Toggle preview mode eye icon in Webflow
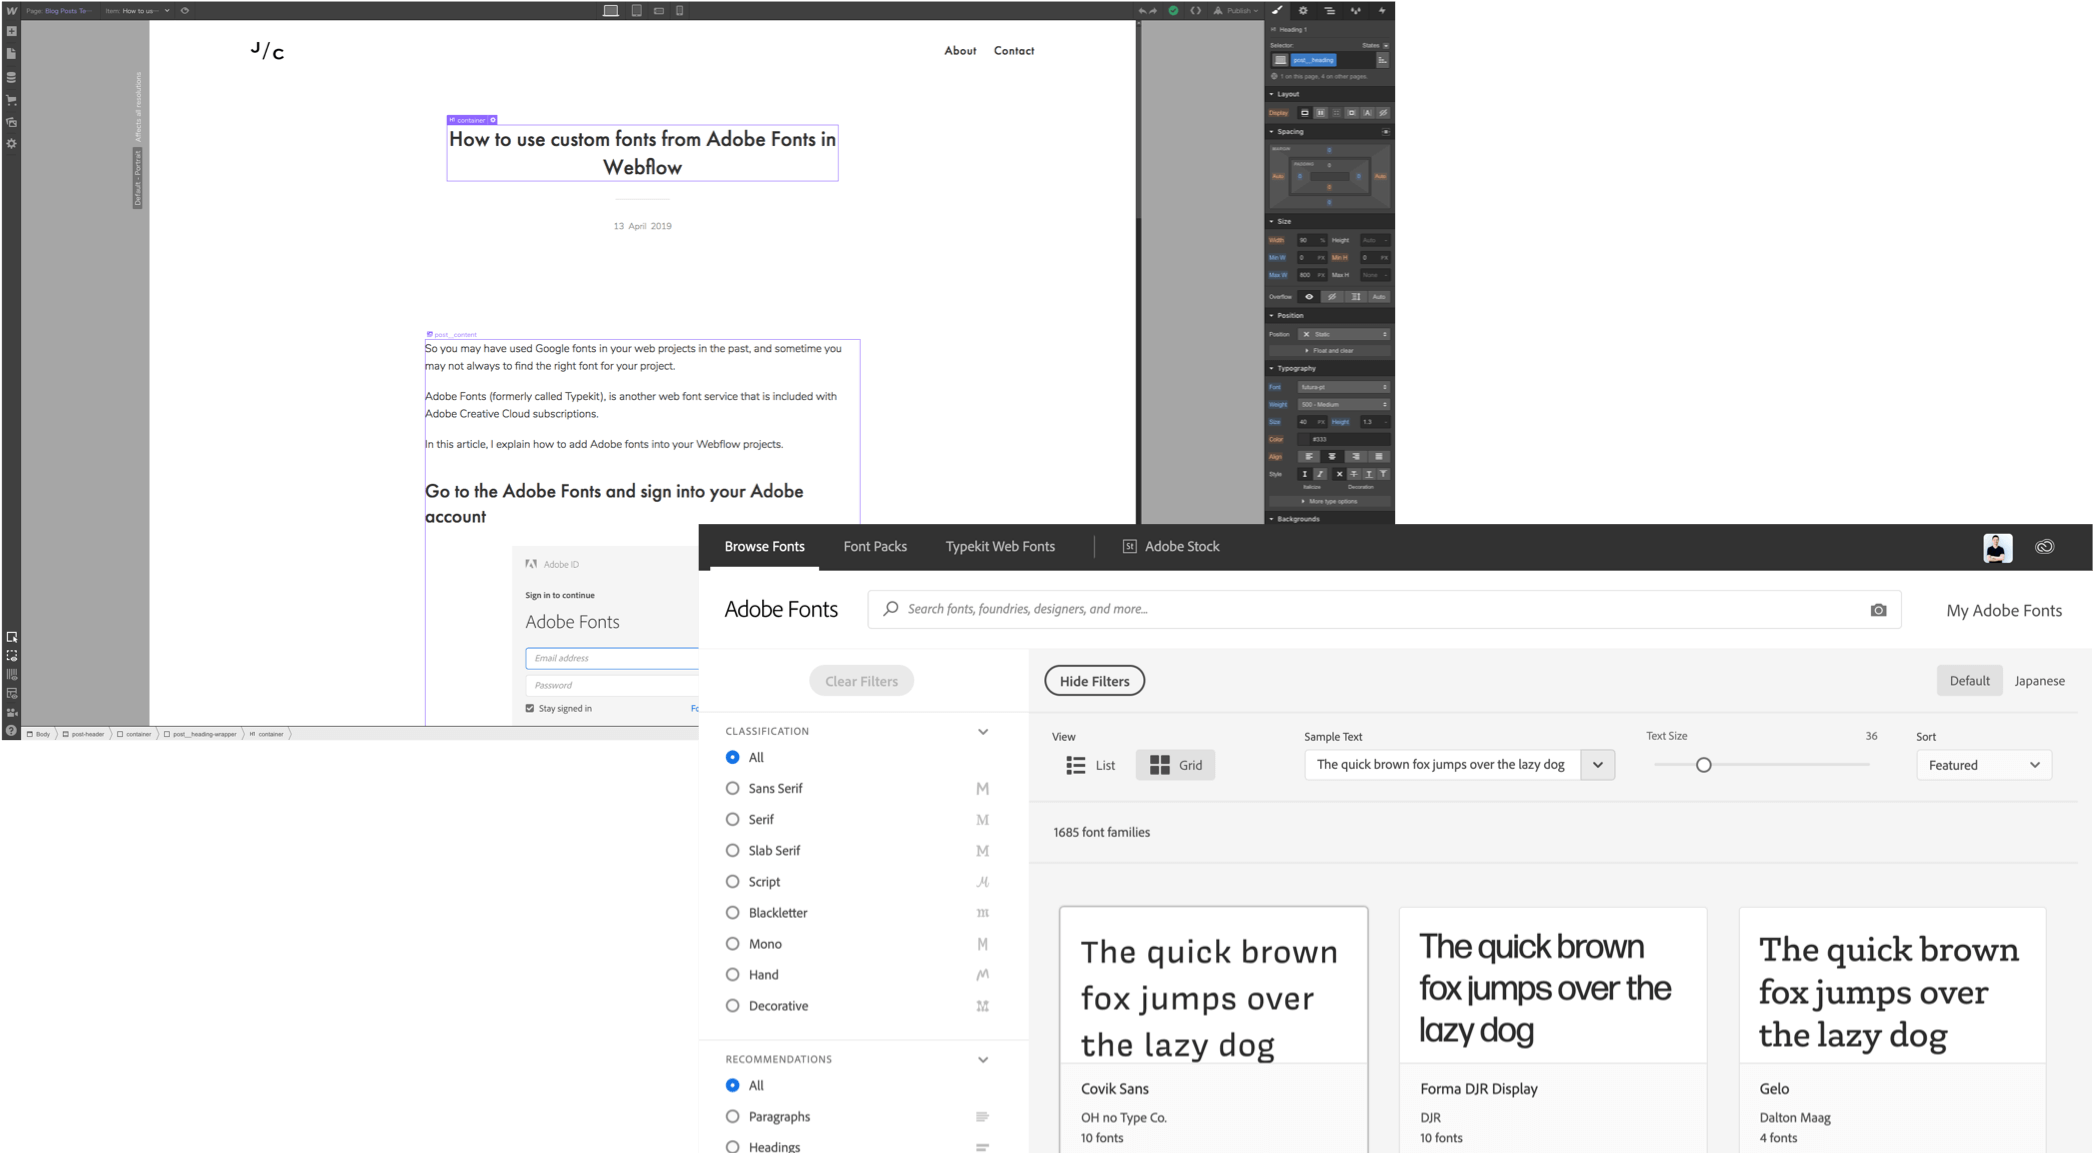Viewport: 2093px width, 1153px height. click(184, 11)
